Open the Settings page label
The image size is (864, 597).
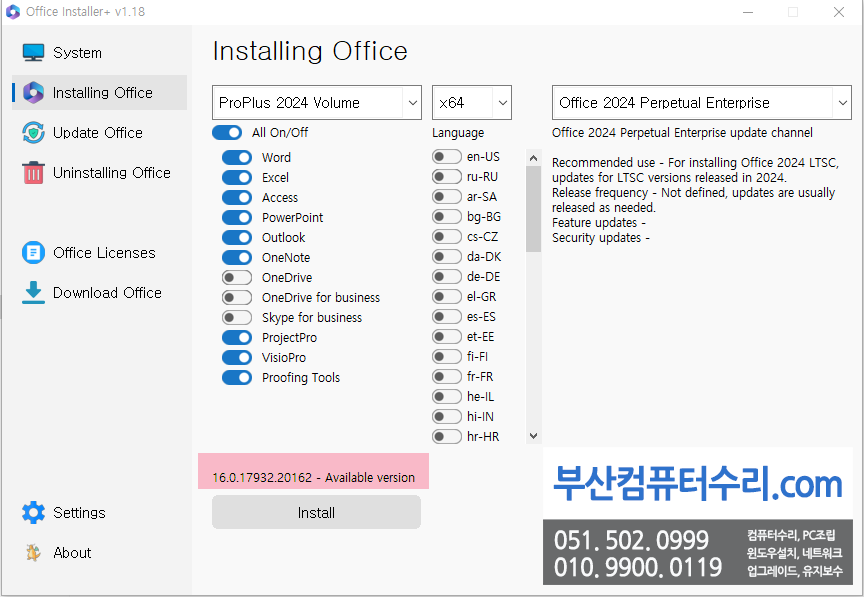click(x=79, y=513)
